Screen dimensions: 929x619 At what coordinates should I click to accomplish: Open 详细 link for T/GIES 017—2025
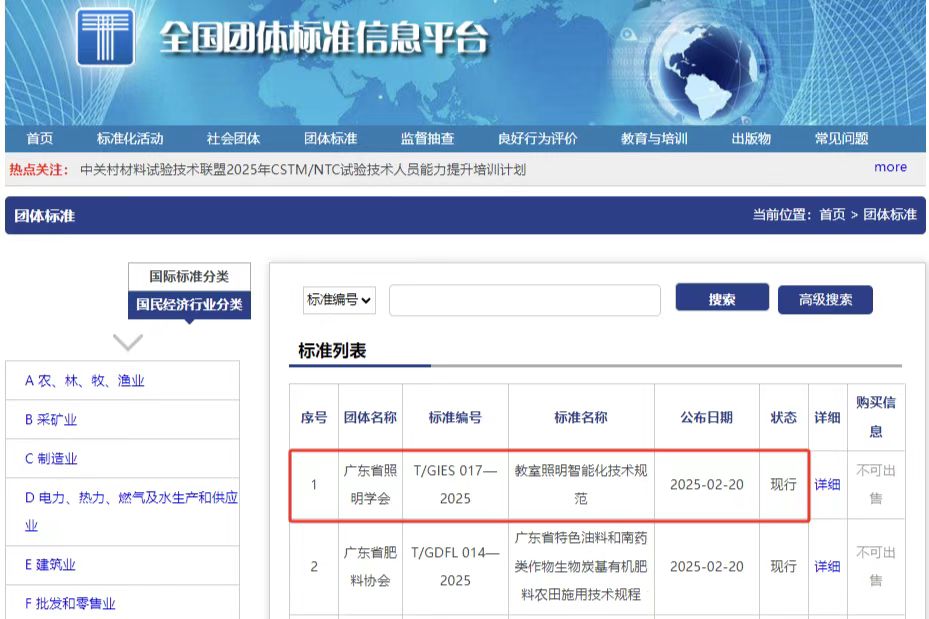coord(827,485)
